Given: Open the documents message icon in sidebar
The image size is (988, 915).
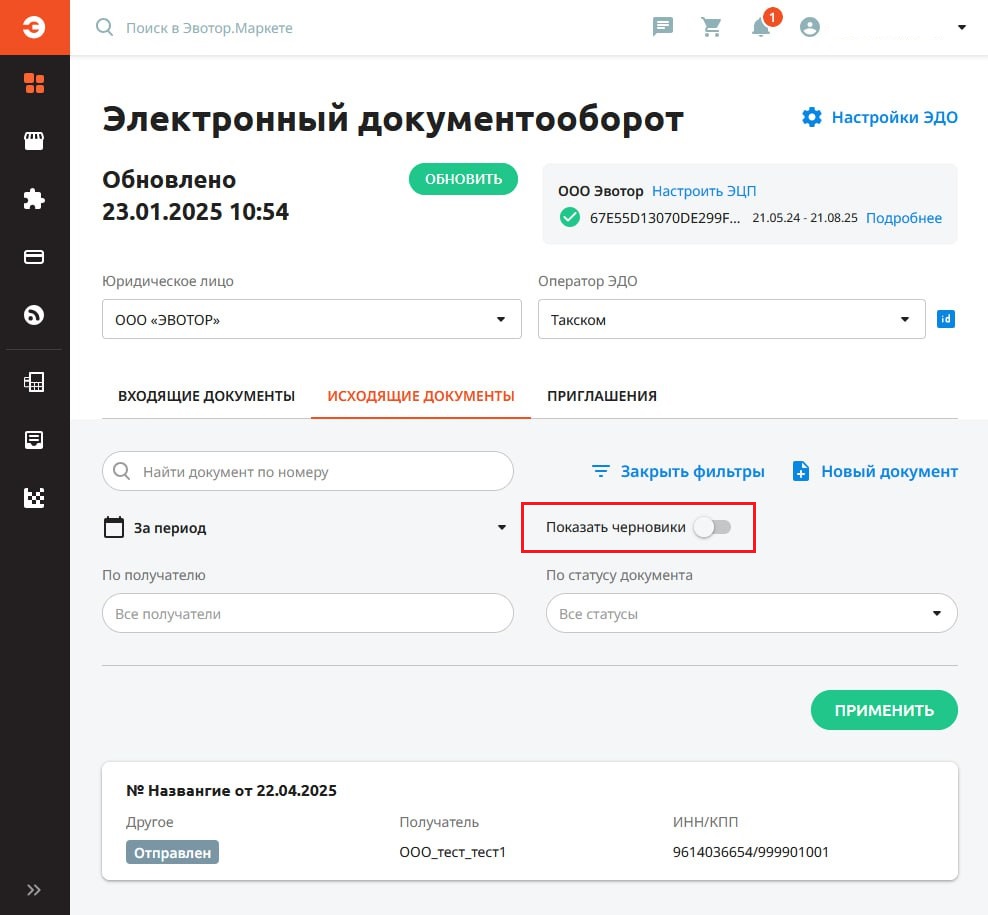Looking at the screenshot, I should [34, 440].
